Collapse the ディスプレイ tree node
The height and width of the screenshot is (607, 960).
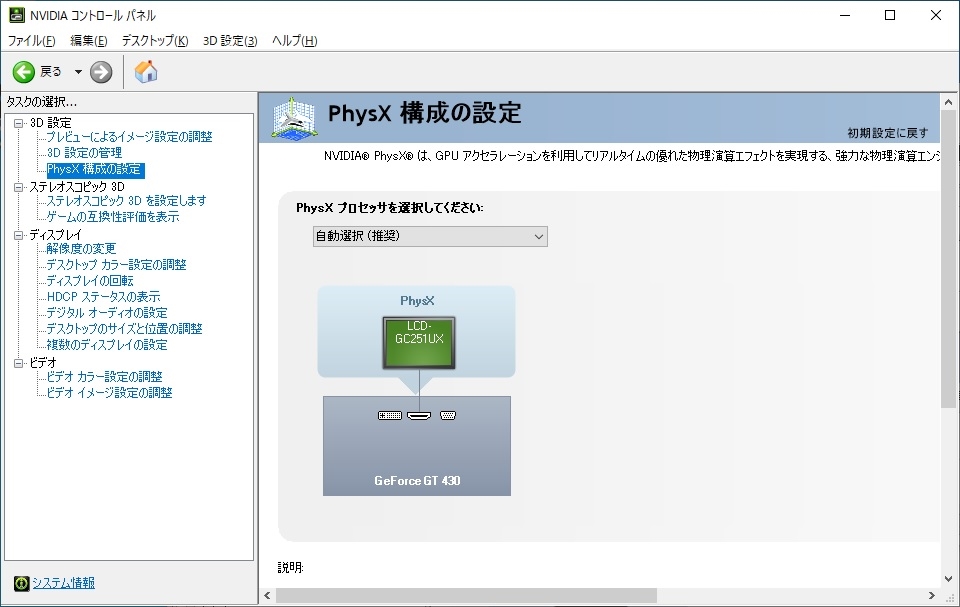[x=19, y=235]
